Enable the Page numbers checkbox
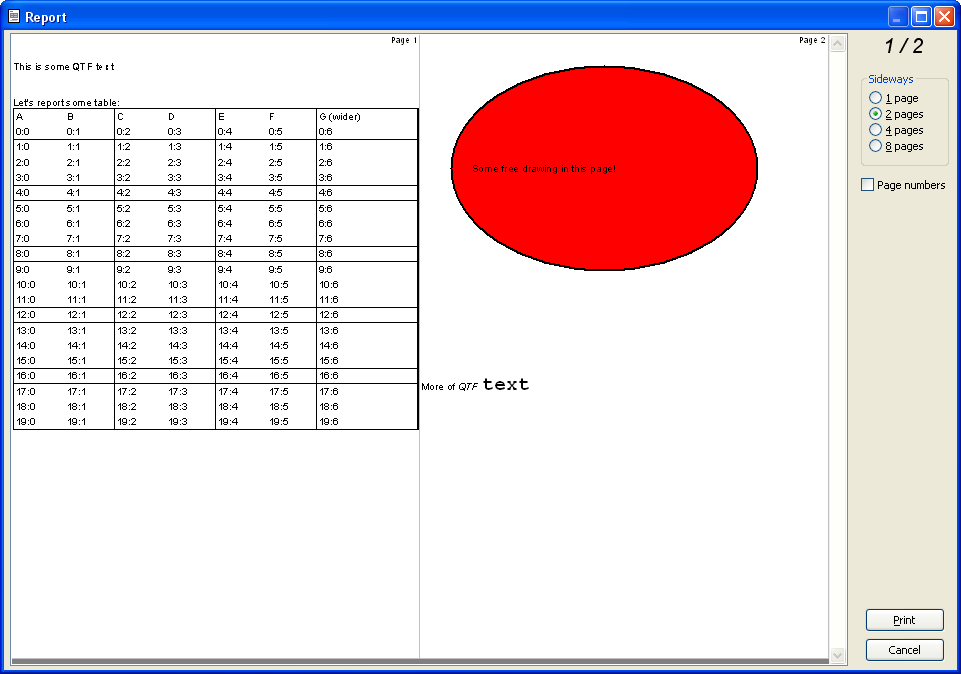This screenshot has height=674, width=961. coord(868,185)
